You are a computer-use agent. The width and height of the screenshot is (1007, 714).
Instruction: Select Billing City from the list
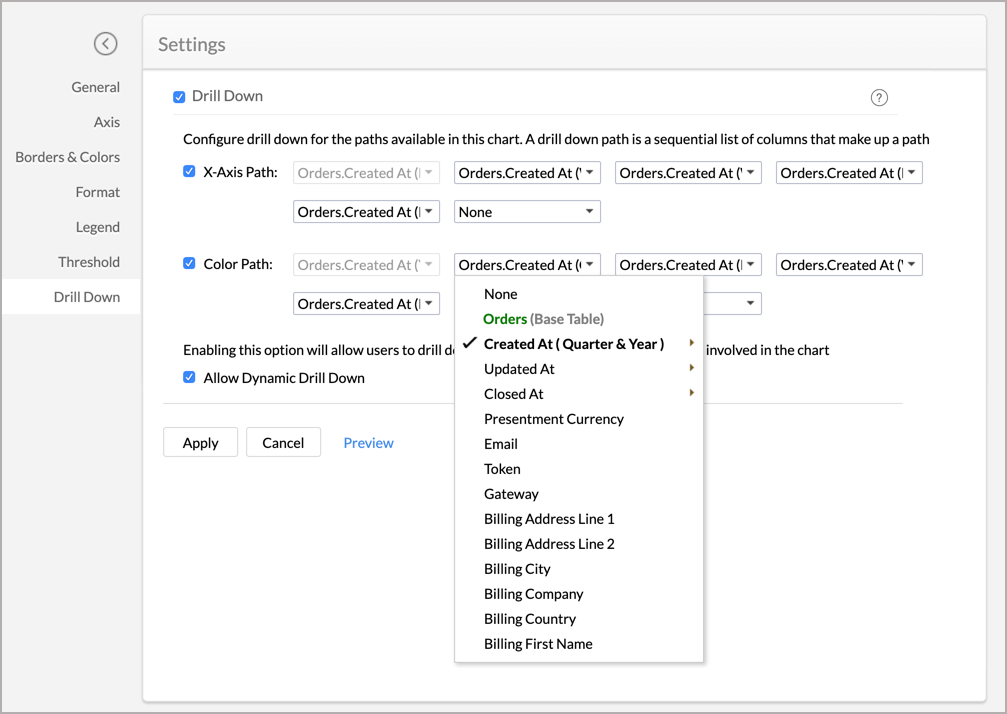pos(517,569)
